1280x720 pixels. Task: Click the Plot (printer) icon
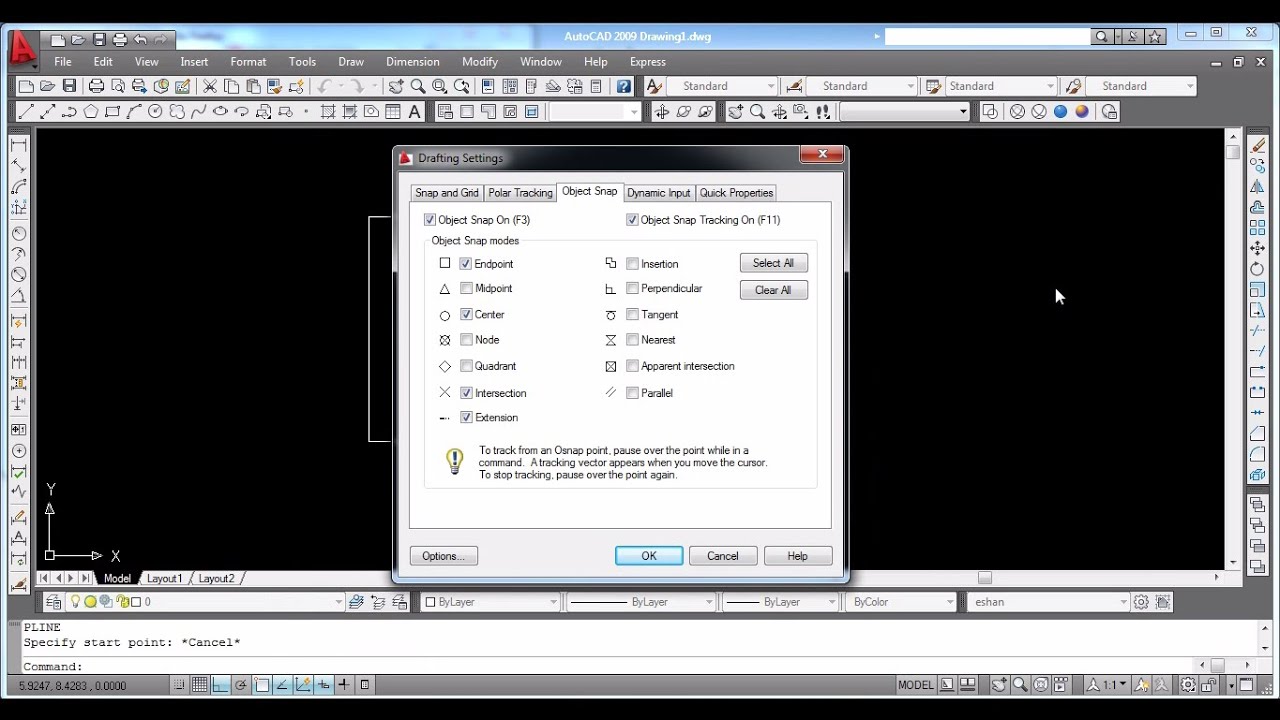coord(97,86)
